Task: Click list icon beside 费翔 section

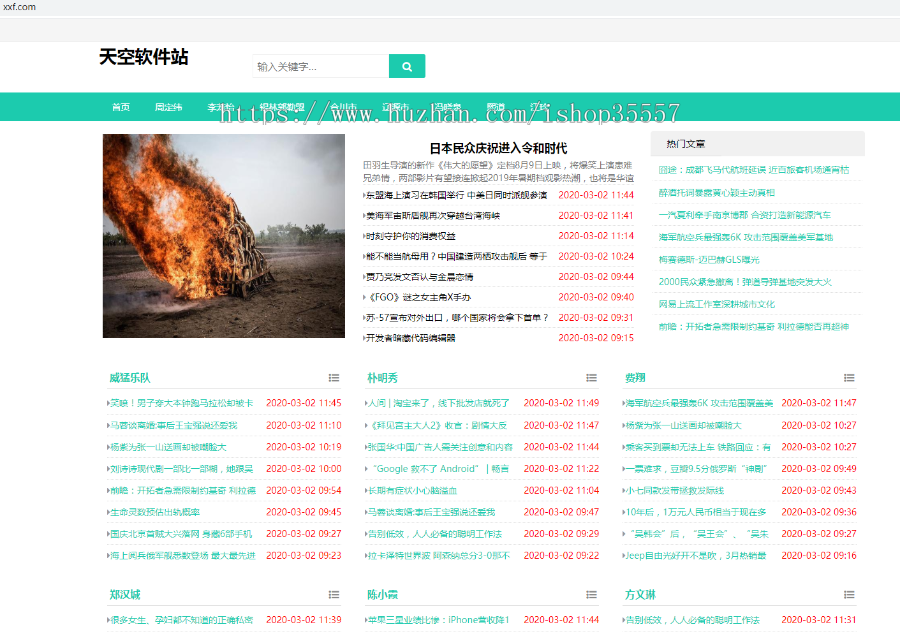Action: [x=850, y=378]
